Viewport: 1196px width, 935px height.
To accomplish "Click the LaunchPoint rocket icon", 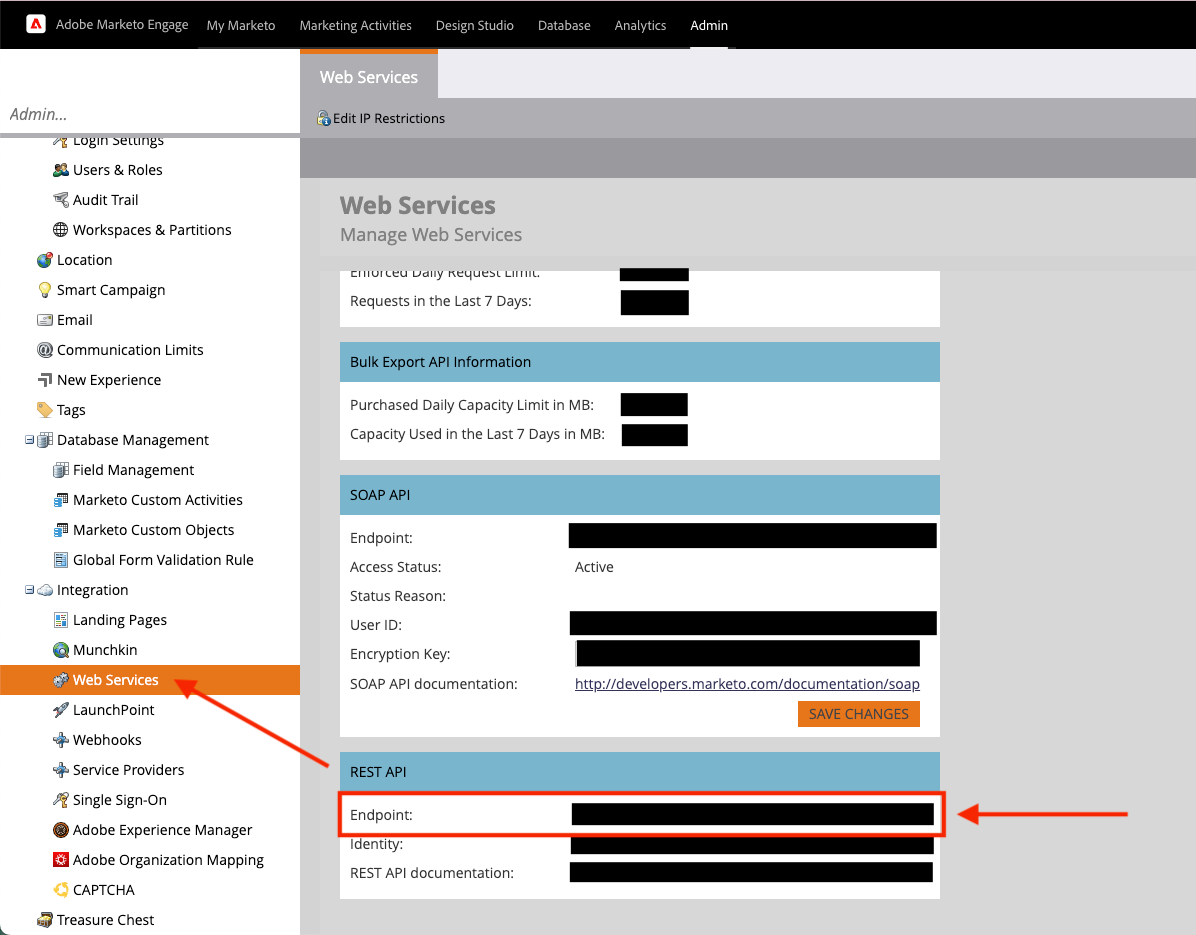I will point(61,710).
